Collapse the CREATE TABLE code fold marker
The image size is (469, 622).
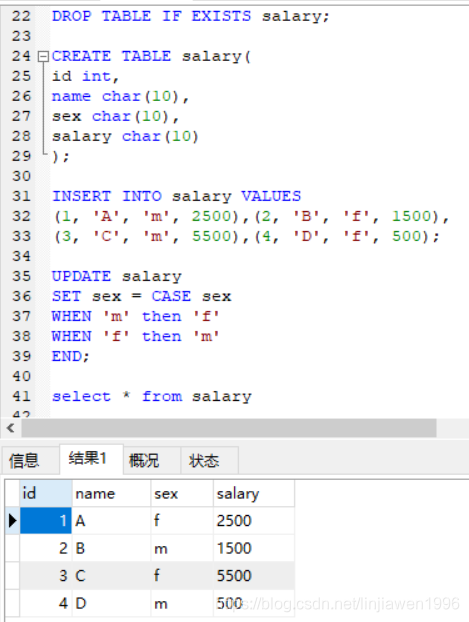pyautogui.click(x=43, y=56)
